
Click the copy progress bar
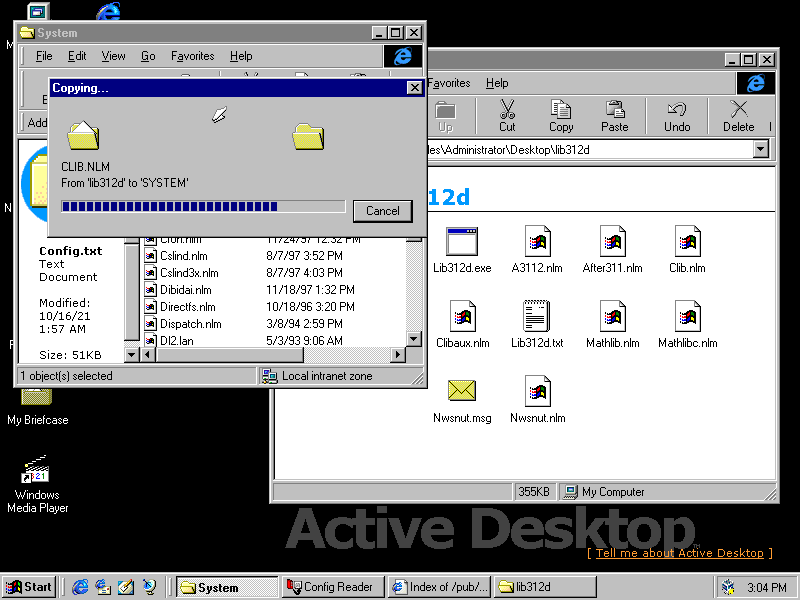pos(203,206)
